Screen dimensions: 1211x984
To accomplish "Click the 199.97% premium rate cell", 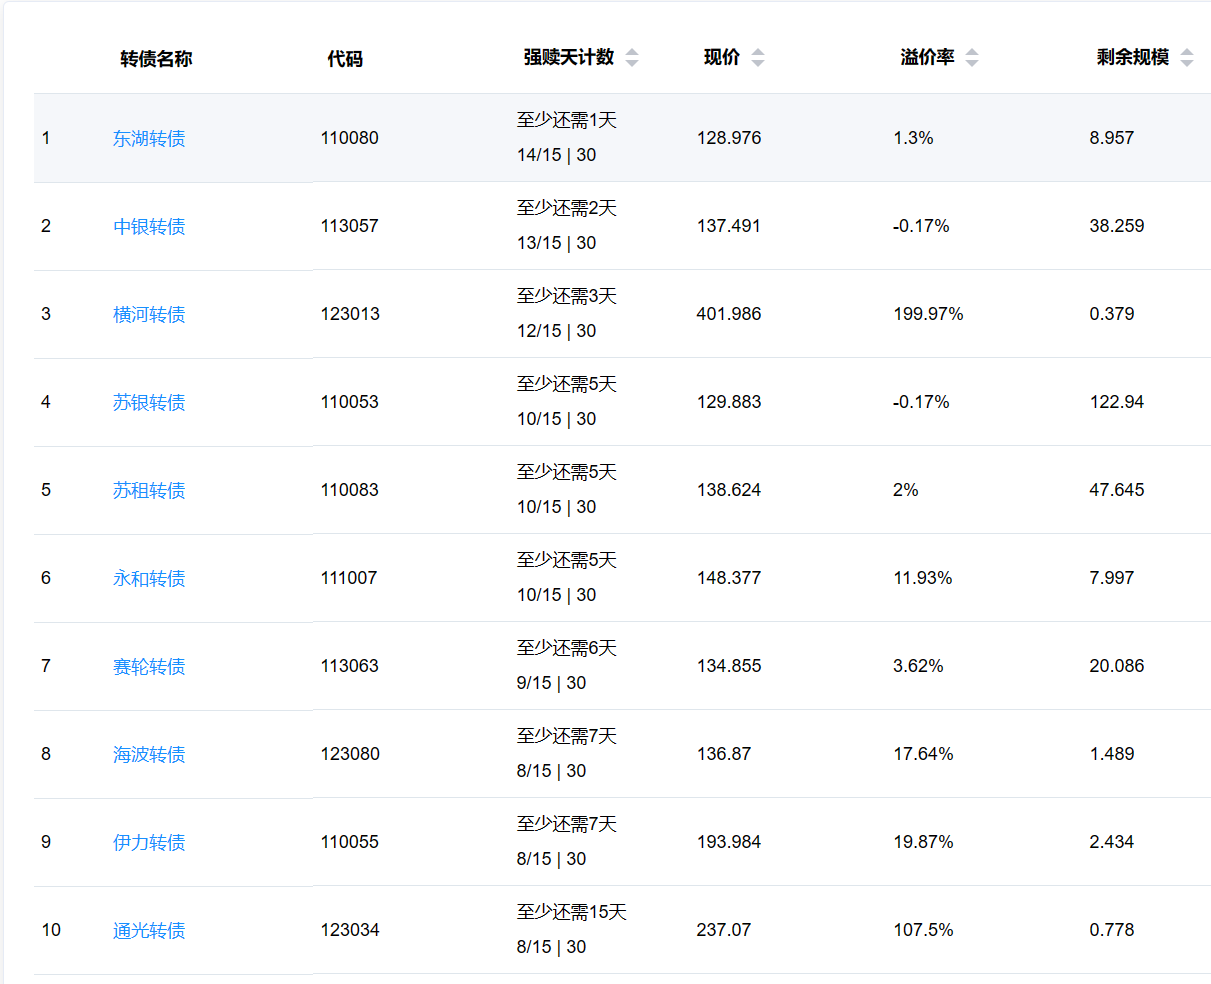I will [928, 314].
